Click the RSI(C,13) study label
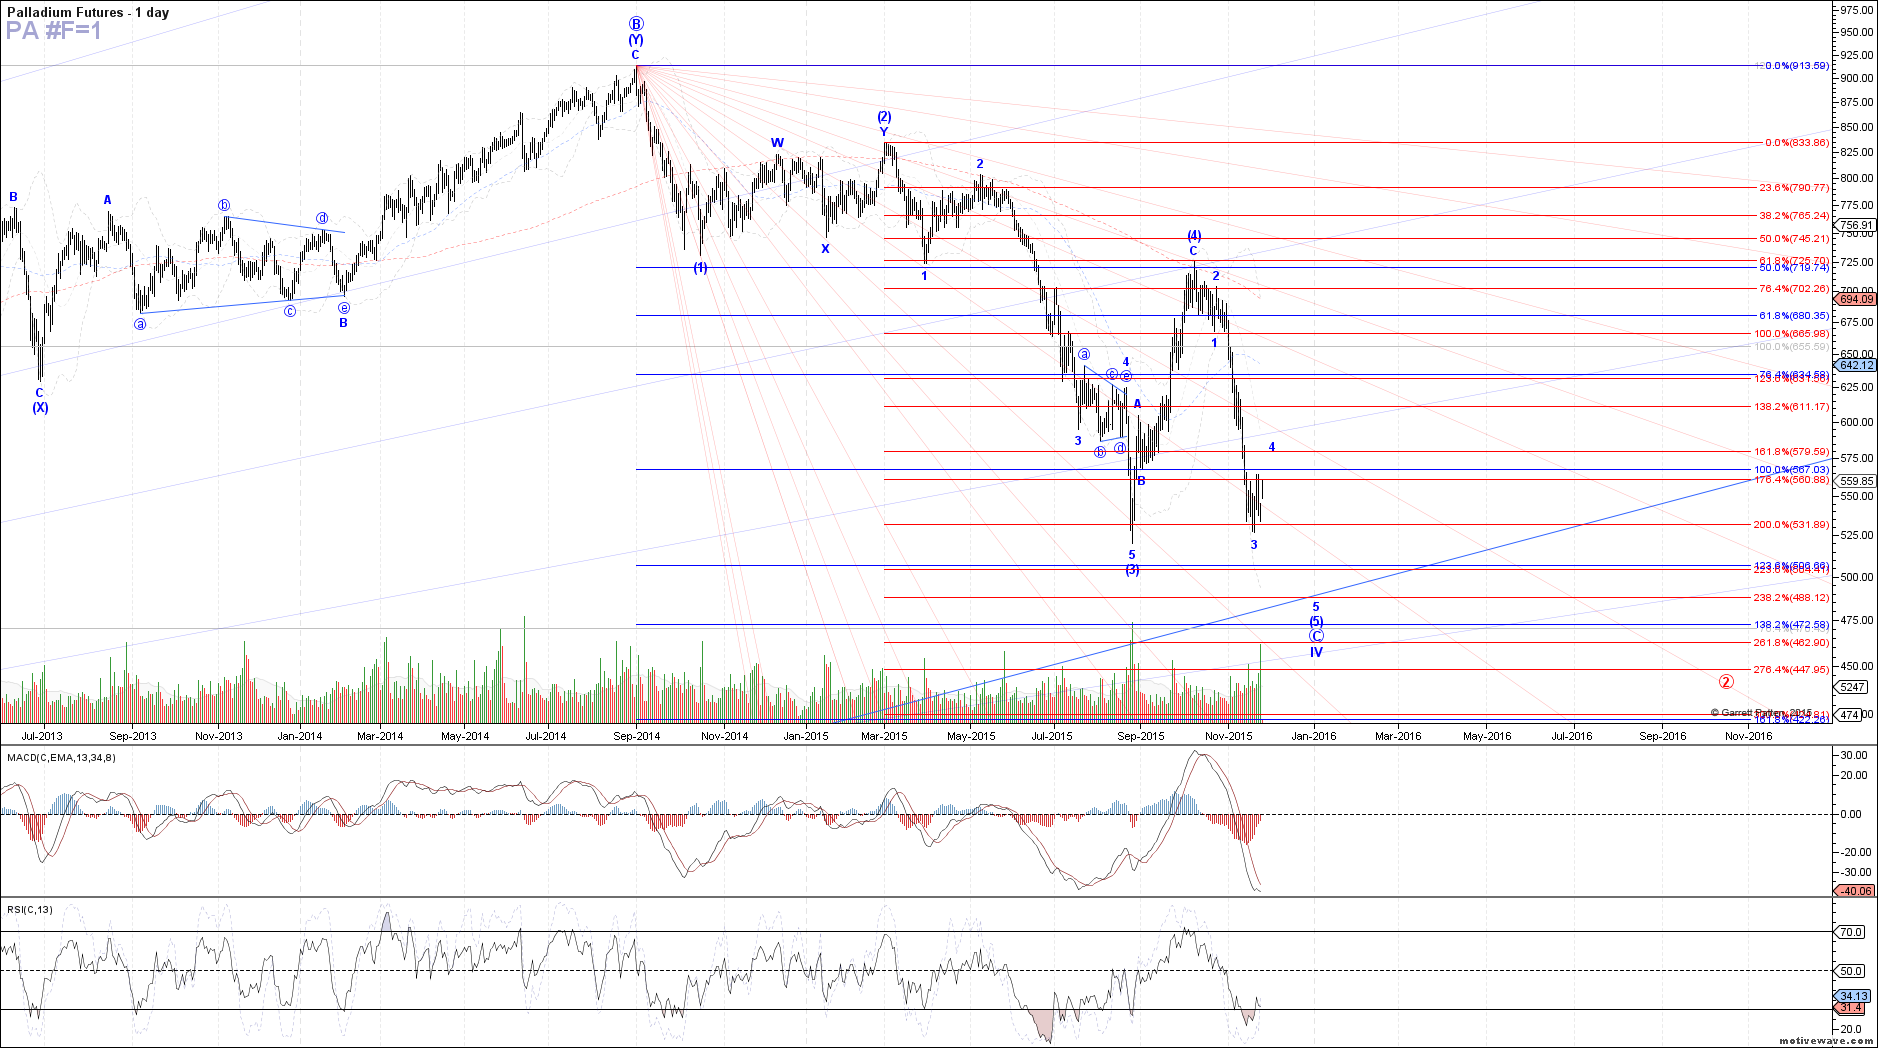The height and width of the screenshot is (1048, 1878). tap(30, 909)
